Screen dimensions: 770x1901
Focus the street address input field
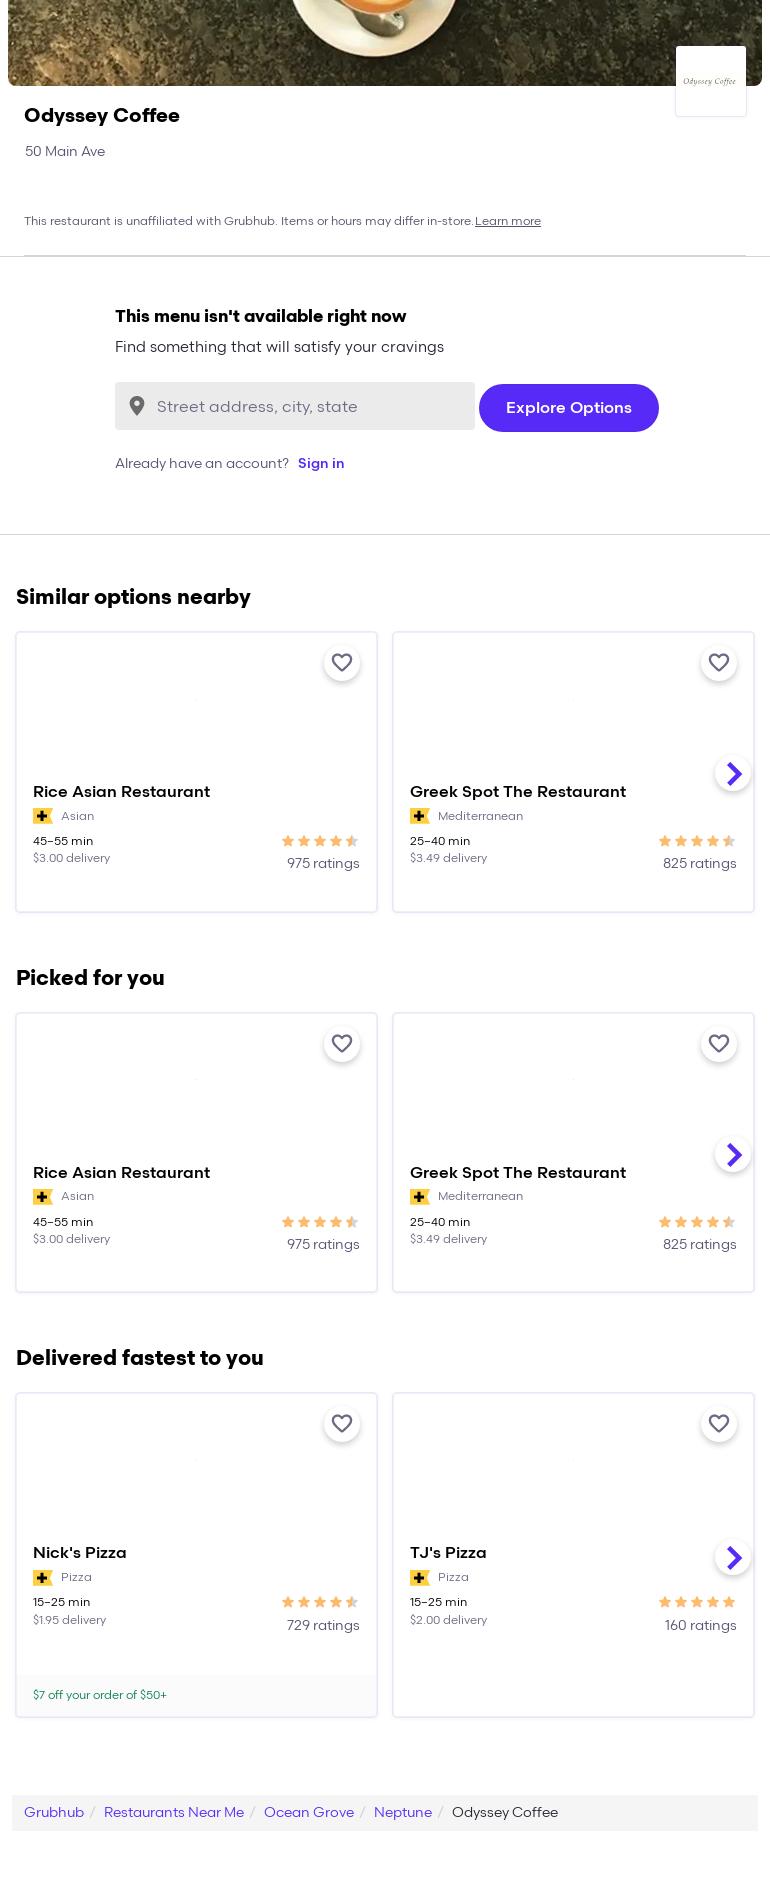coord(310,406)
